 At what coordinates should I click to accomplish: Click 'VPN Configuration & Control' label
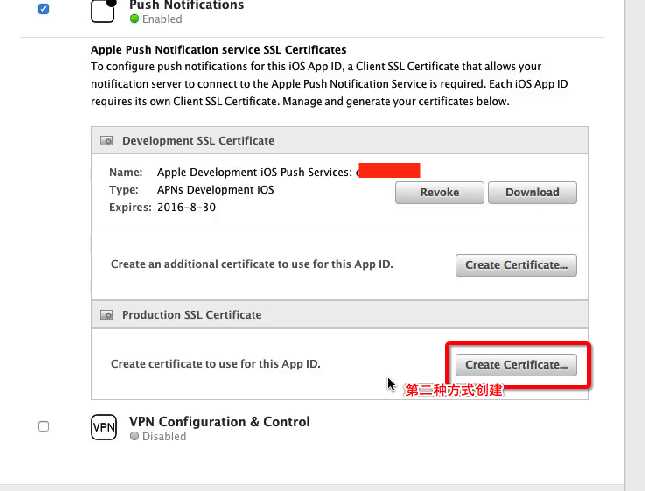point(219,422)
